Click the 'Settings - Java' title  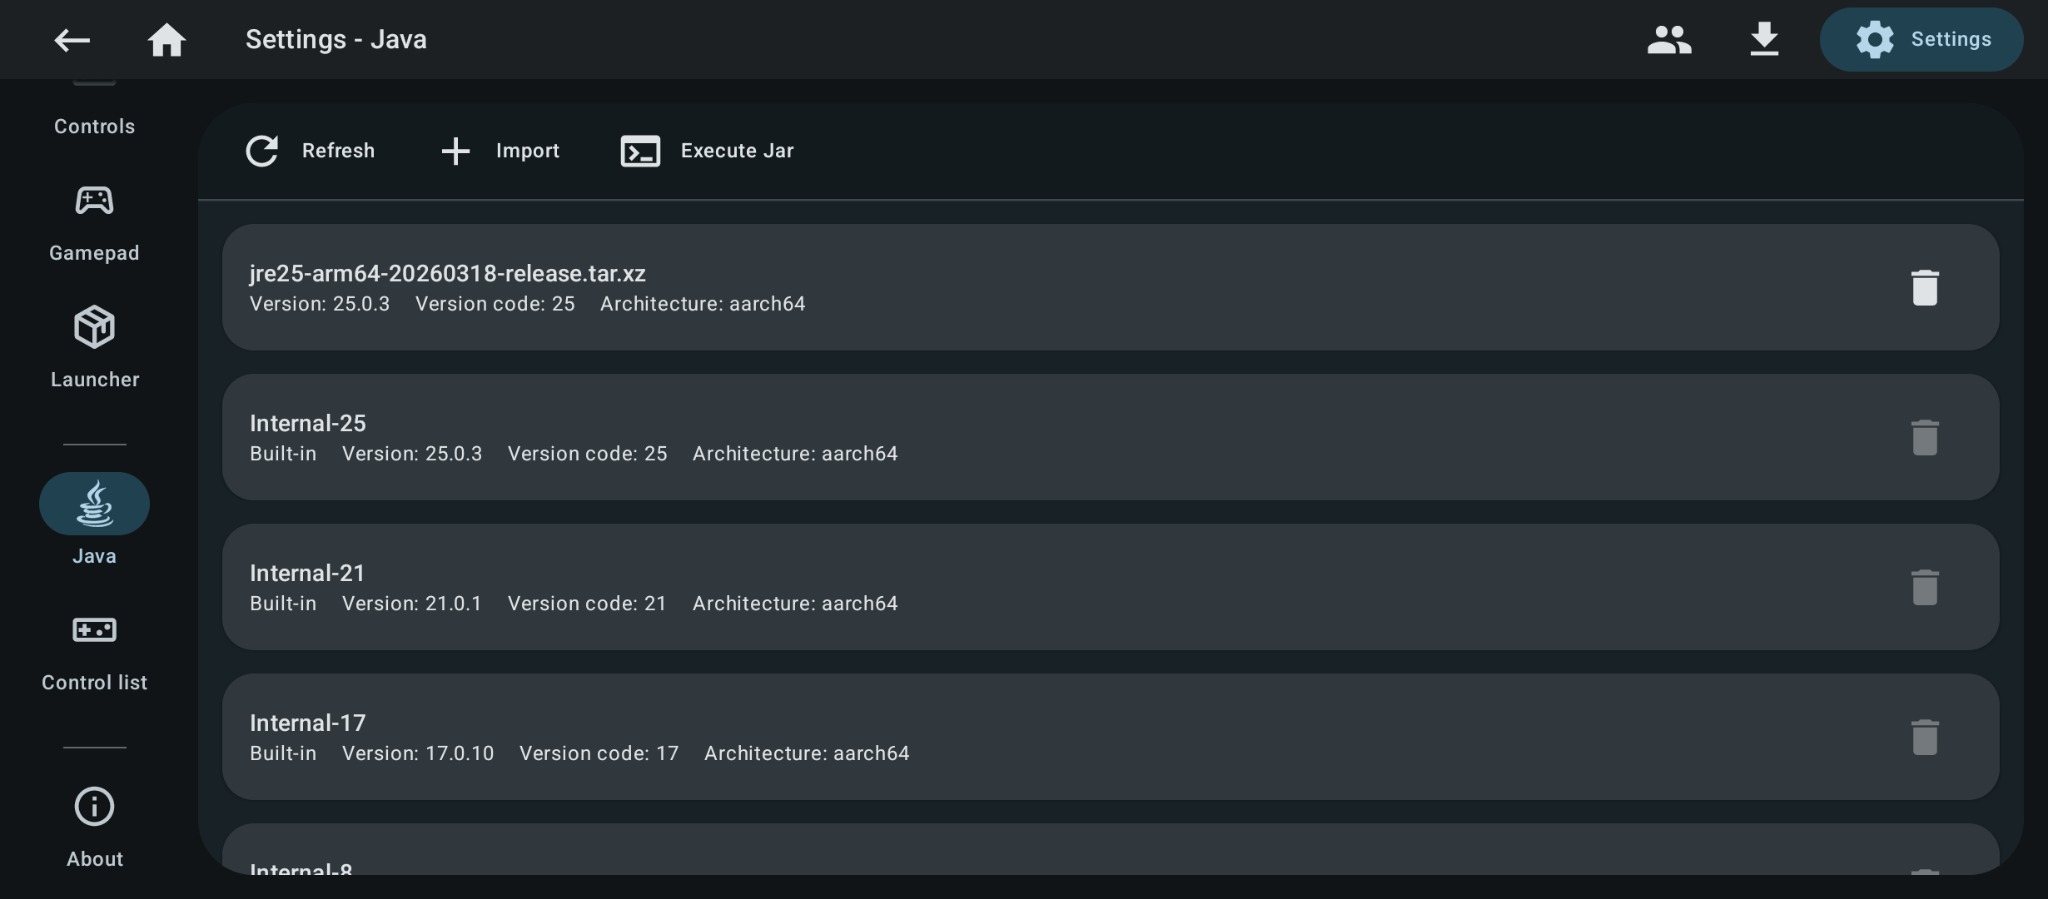tap(336, 40)
